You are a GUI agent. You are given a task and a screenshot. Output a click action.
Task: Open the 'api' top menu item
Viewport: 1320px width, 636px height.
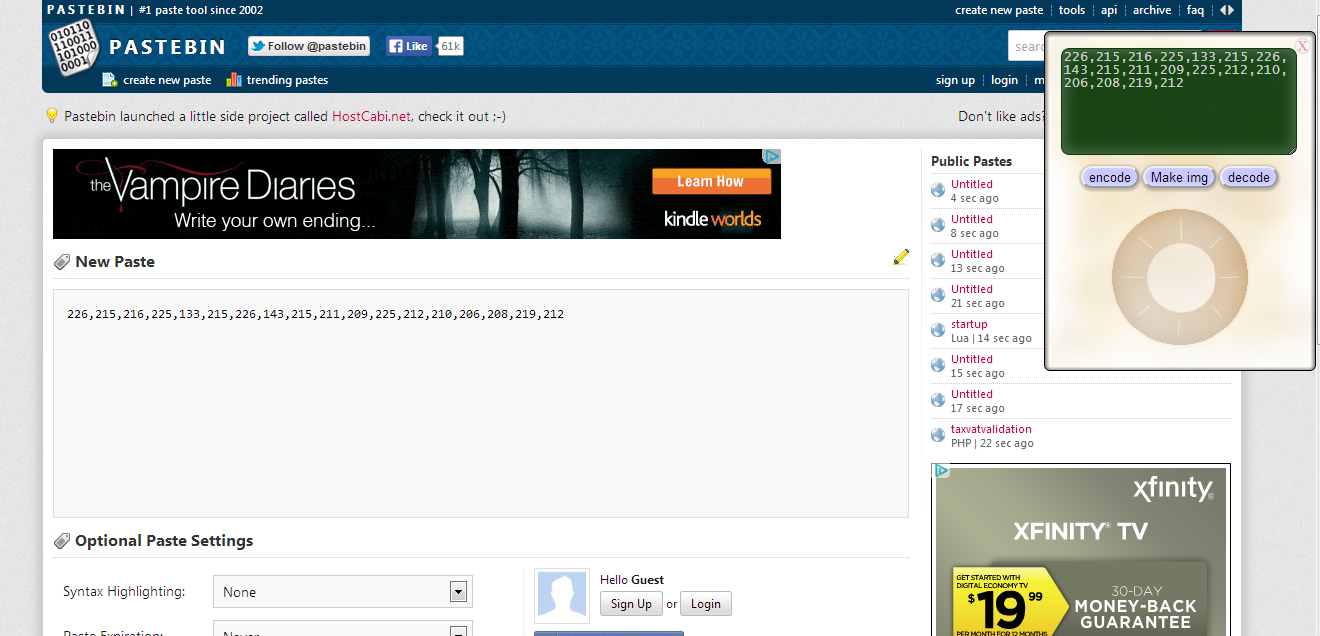point(1109,10)
